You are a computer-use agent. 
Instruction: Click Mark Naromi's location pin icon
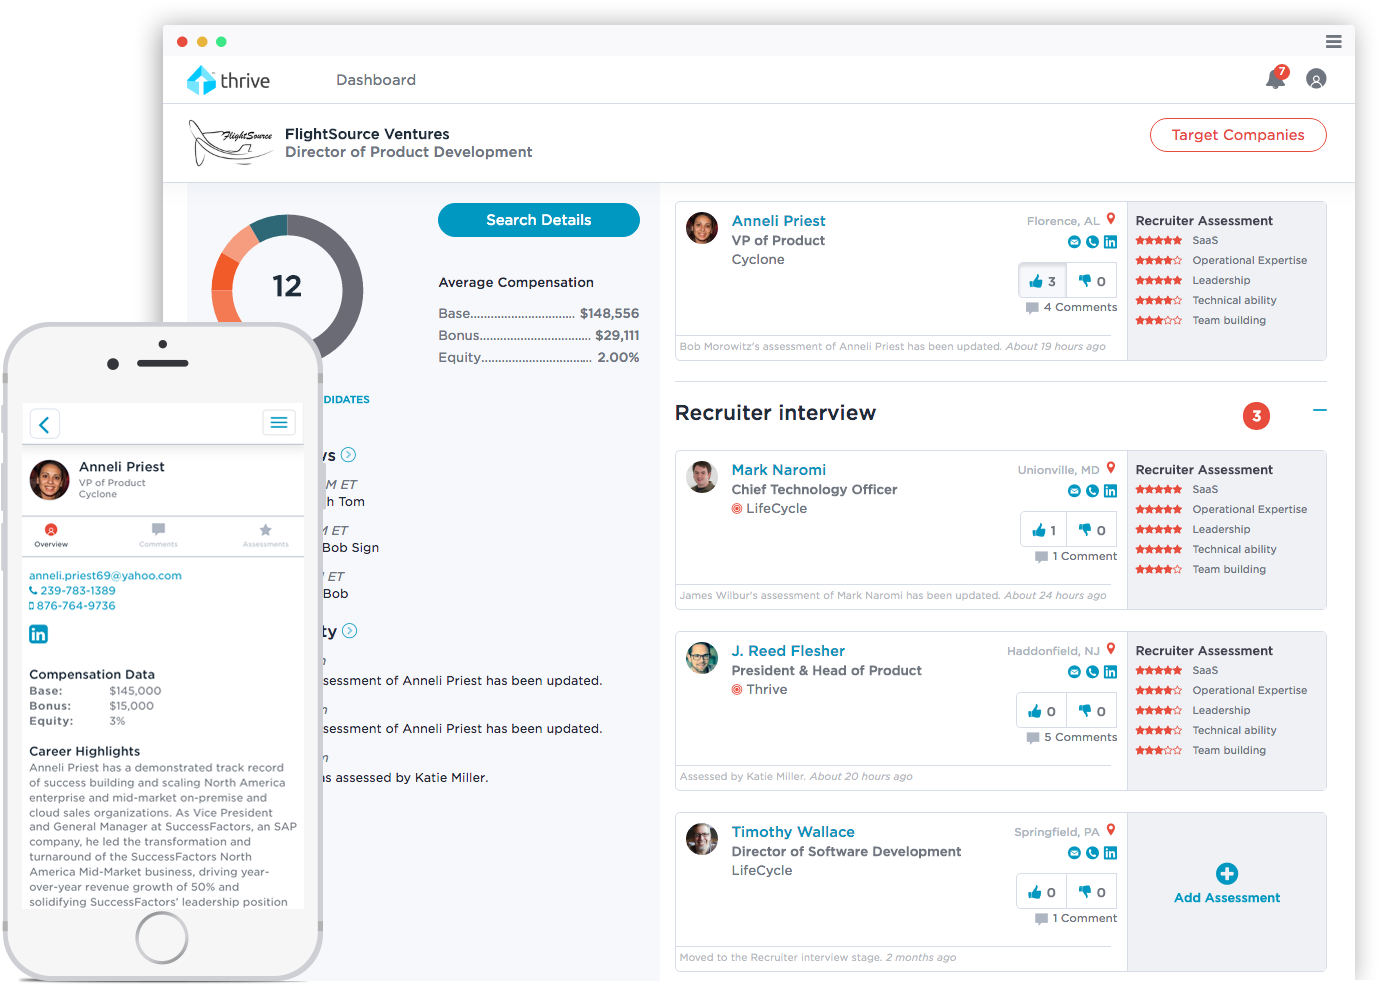1111,468
